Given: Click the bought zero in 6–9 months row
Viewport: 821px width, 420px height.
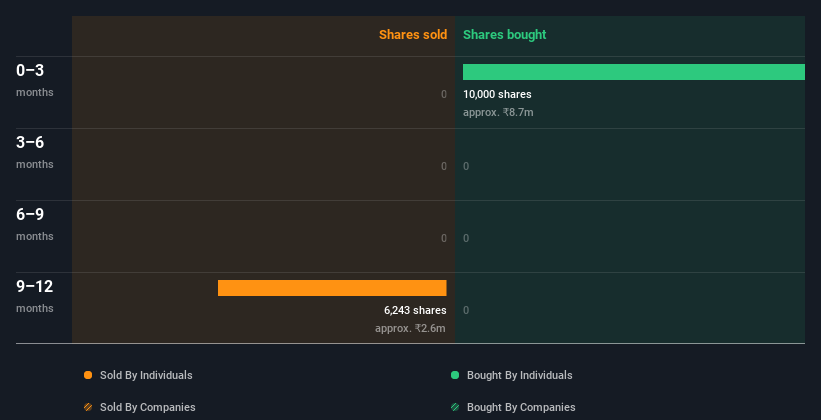Looking at the screenshot, I should (466, 238).
